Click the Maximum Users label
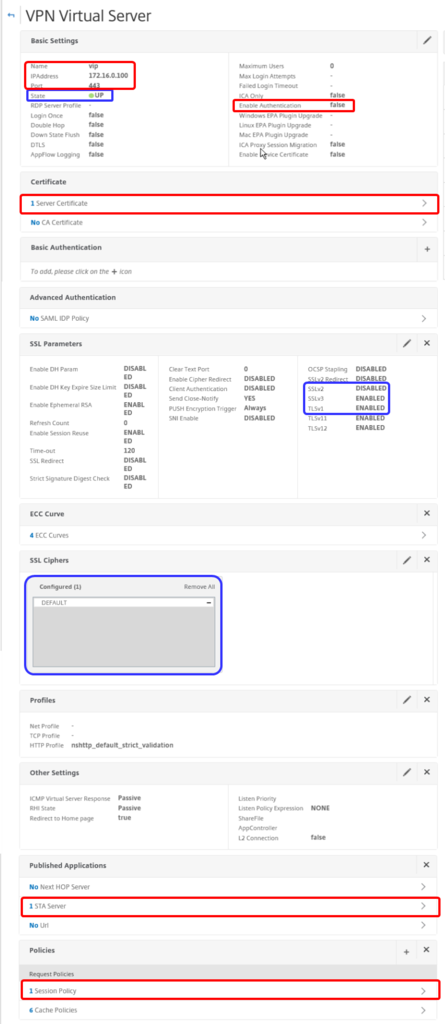445x1024 pixels. tap(261, 66)
